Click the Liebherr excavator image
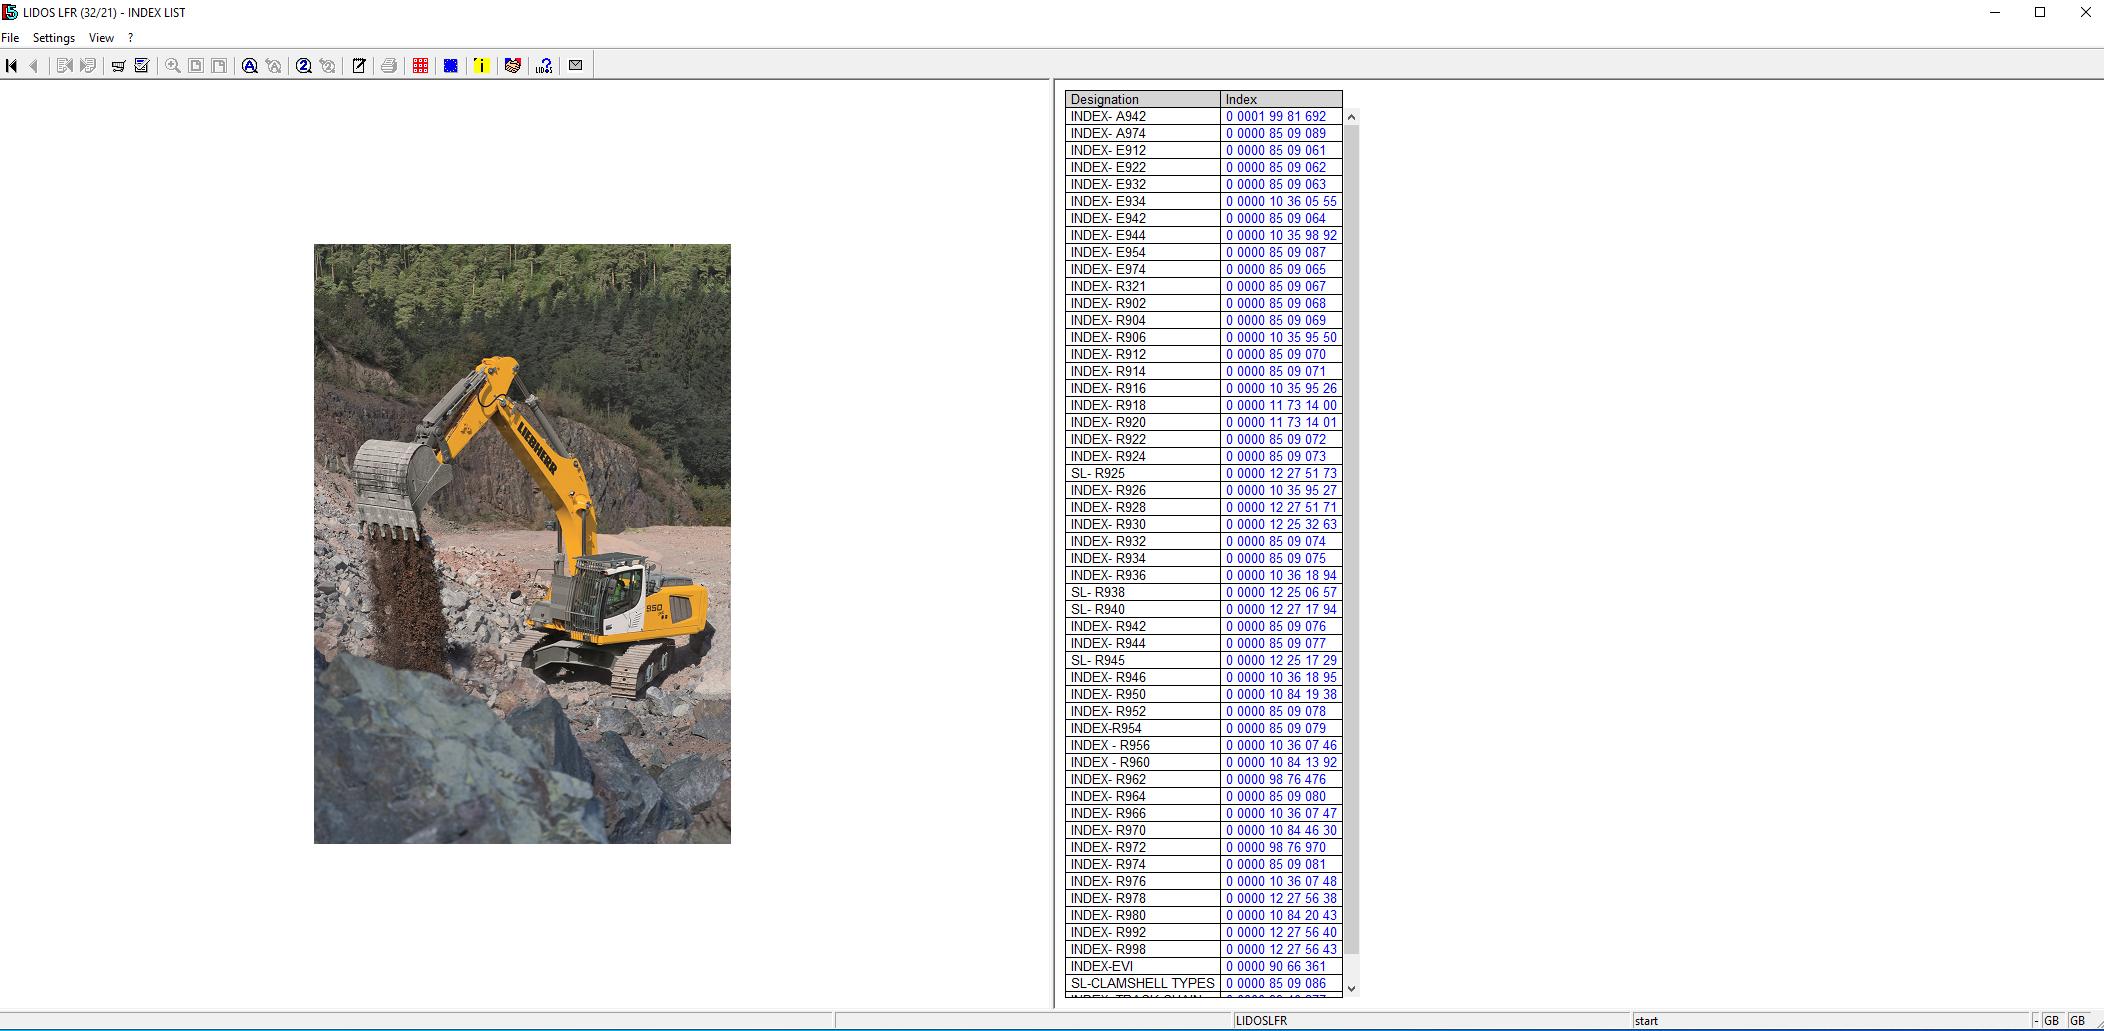The height and width of the screenshot is (1031, 2104). (522, 544)
